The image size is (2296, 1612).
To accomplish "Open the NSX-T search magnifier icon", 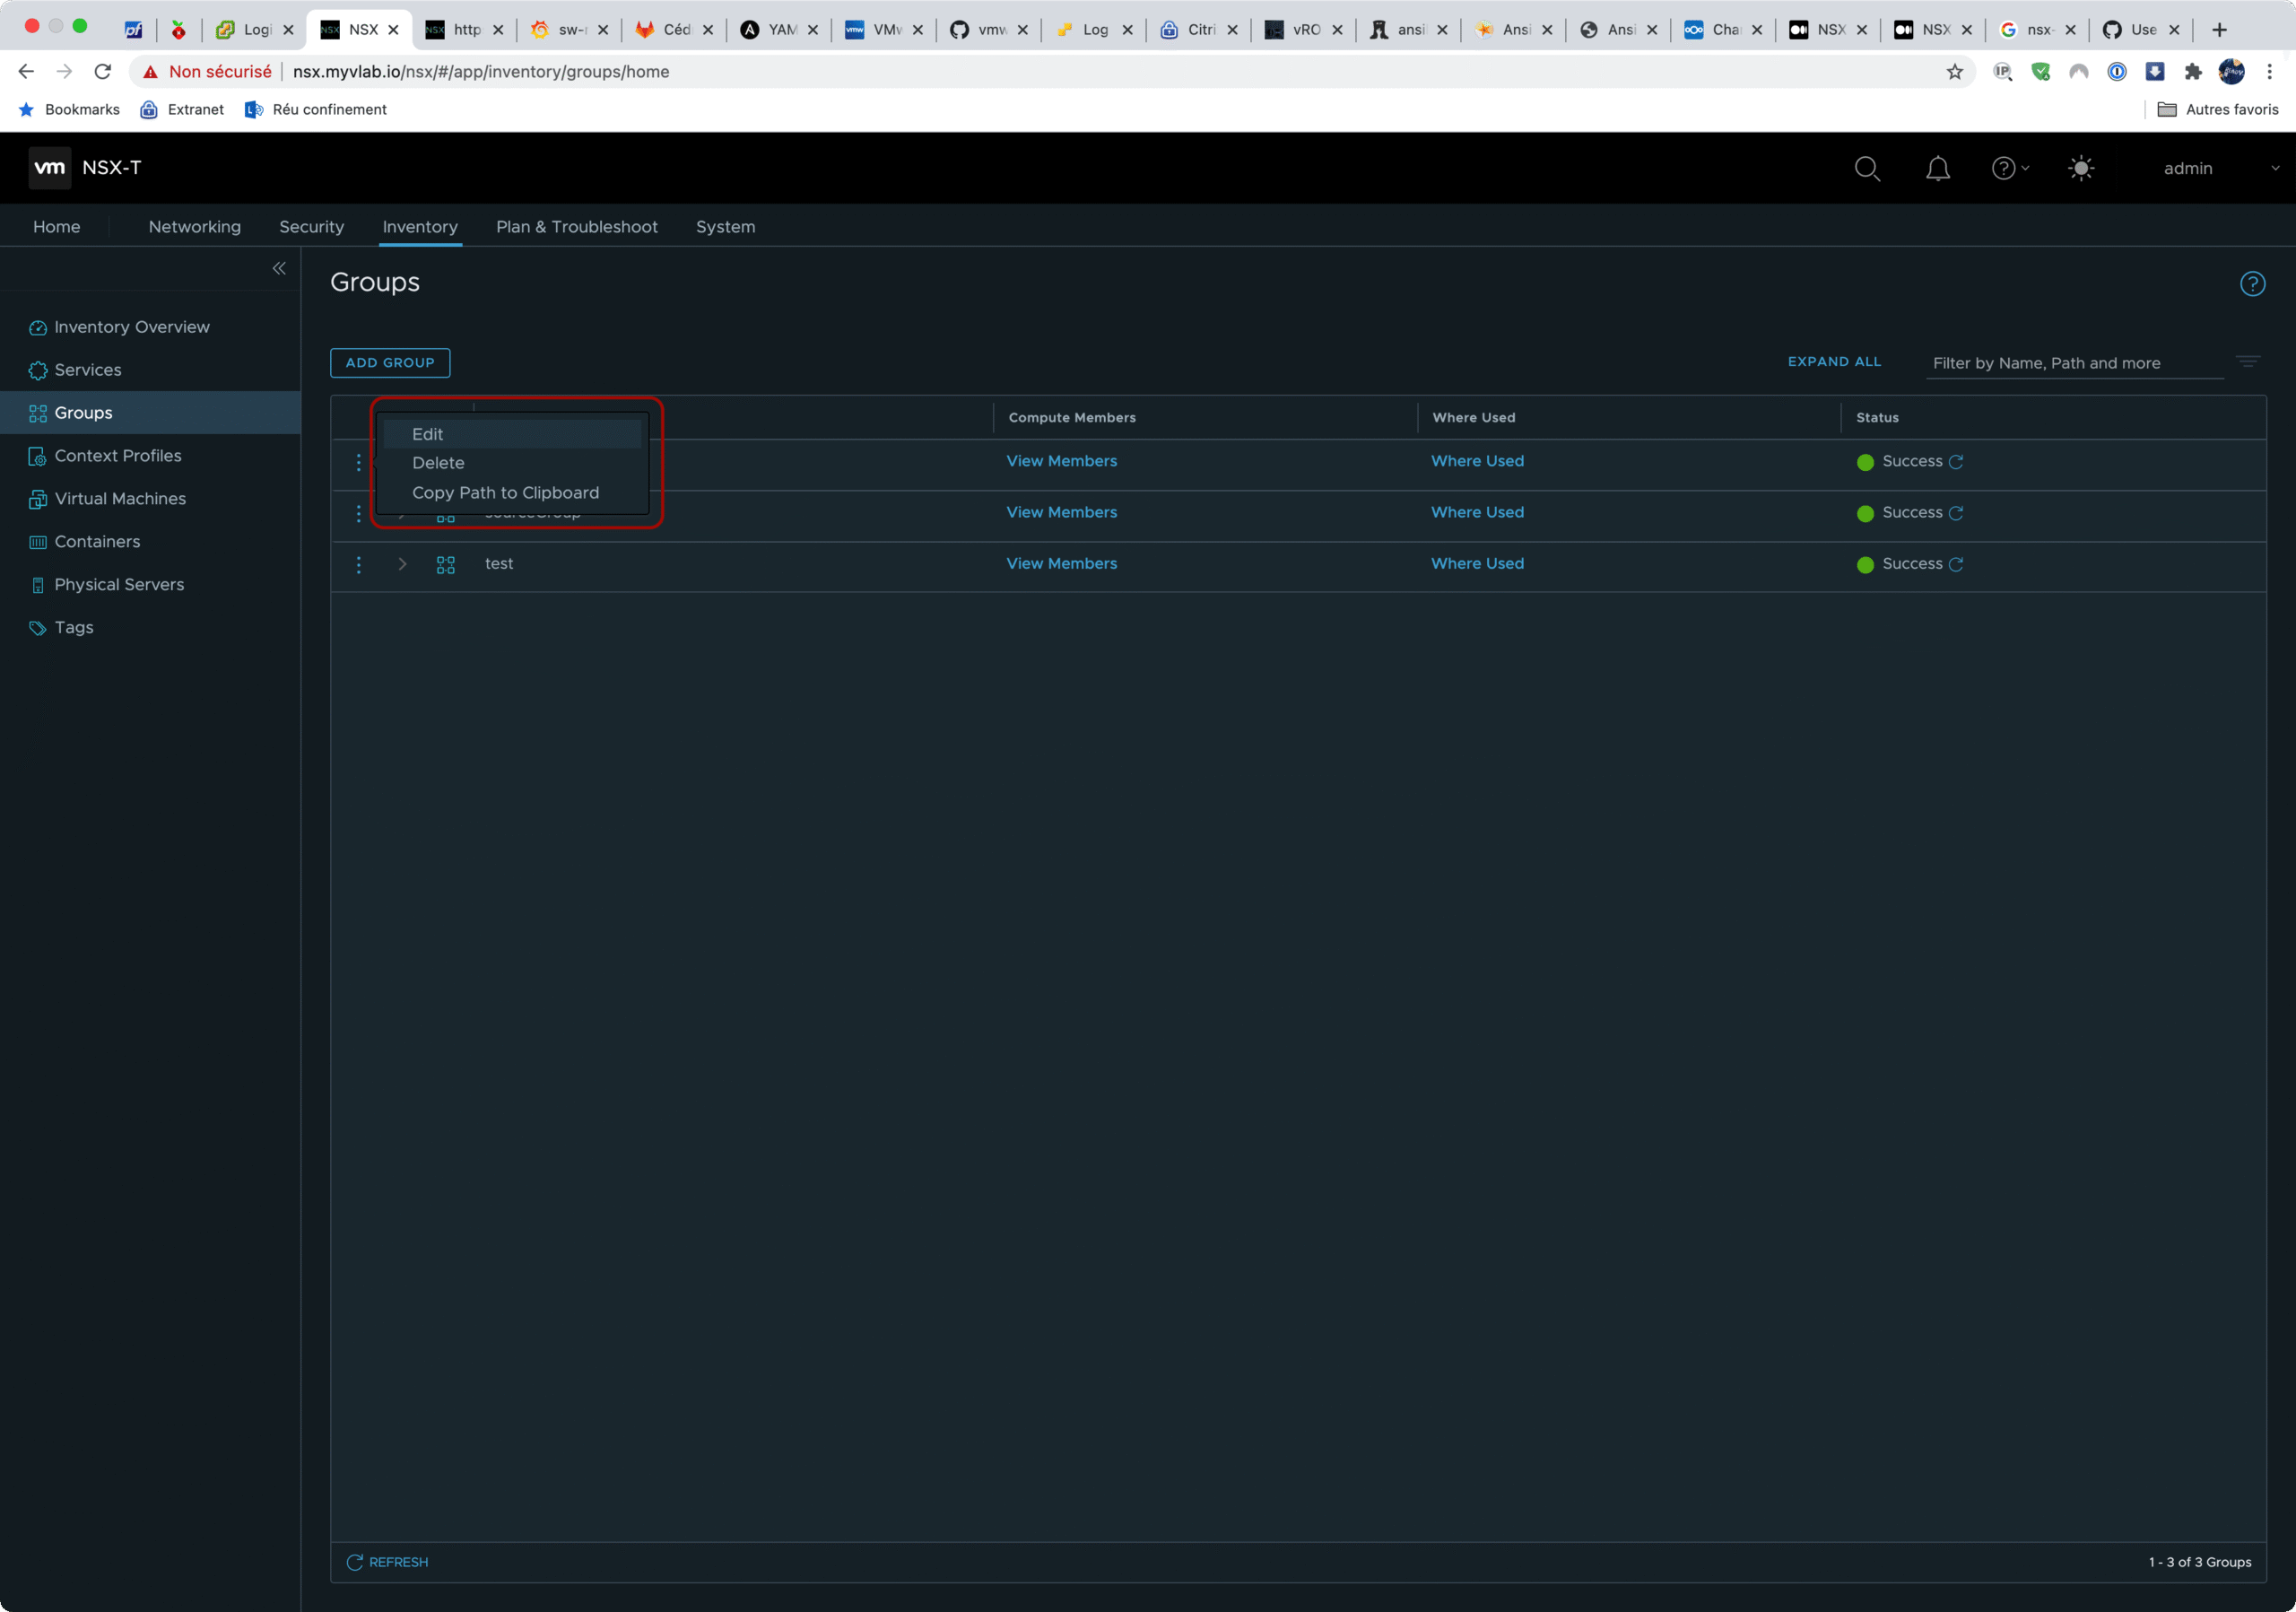I will (x=1866, y=168).
